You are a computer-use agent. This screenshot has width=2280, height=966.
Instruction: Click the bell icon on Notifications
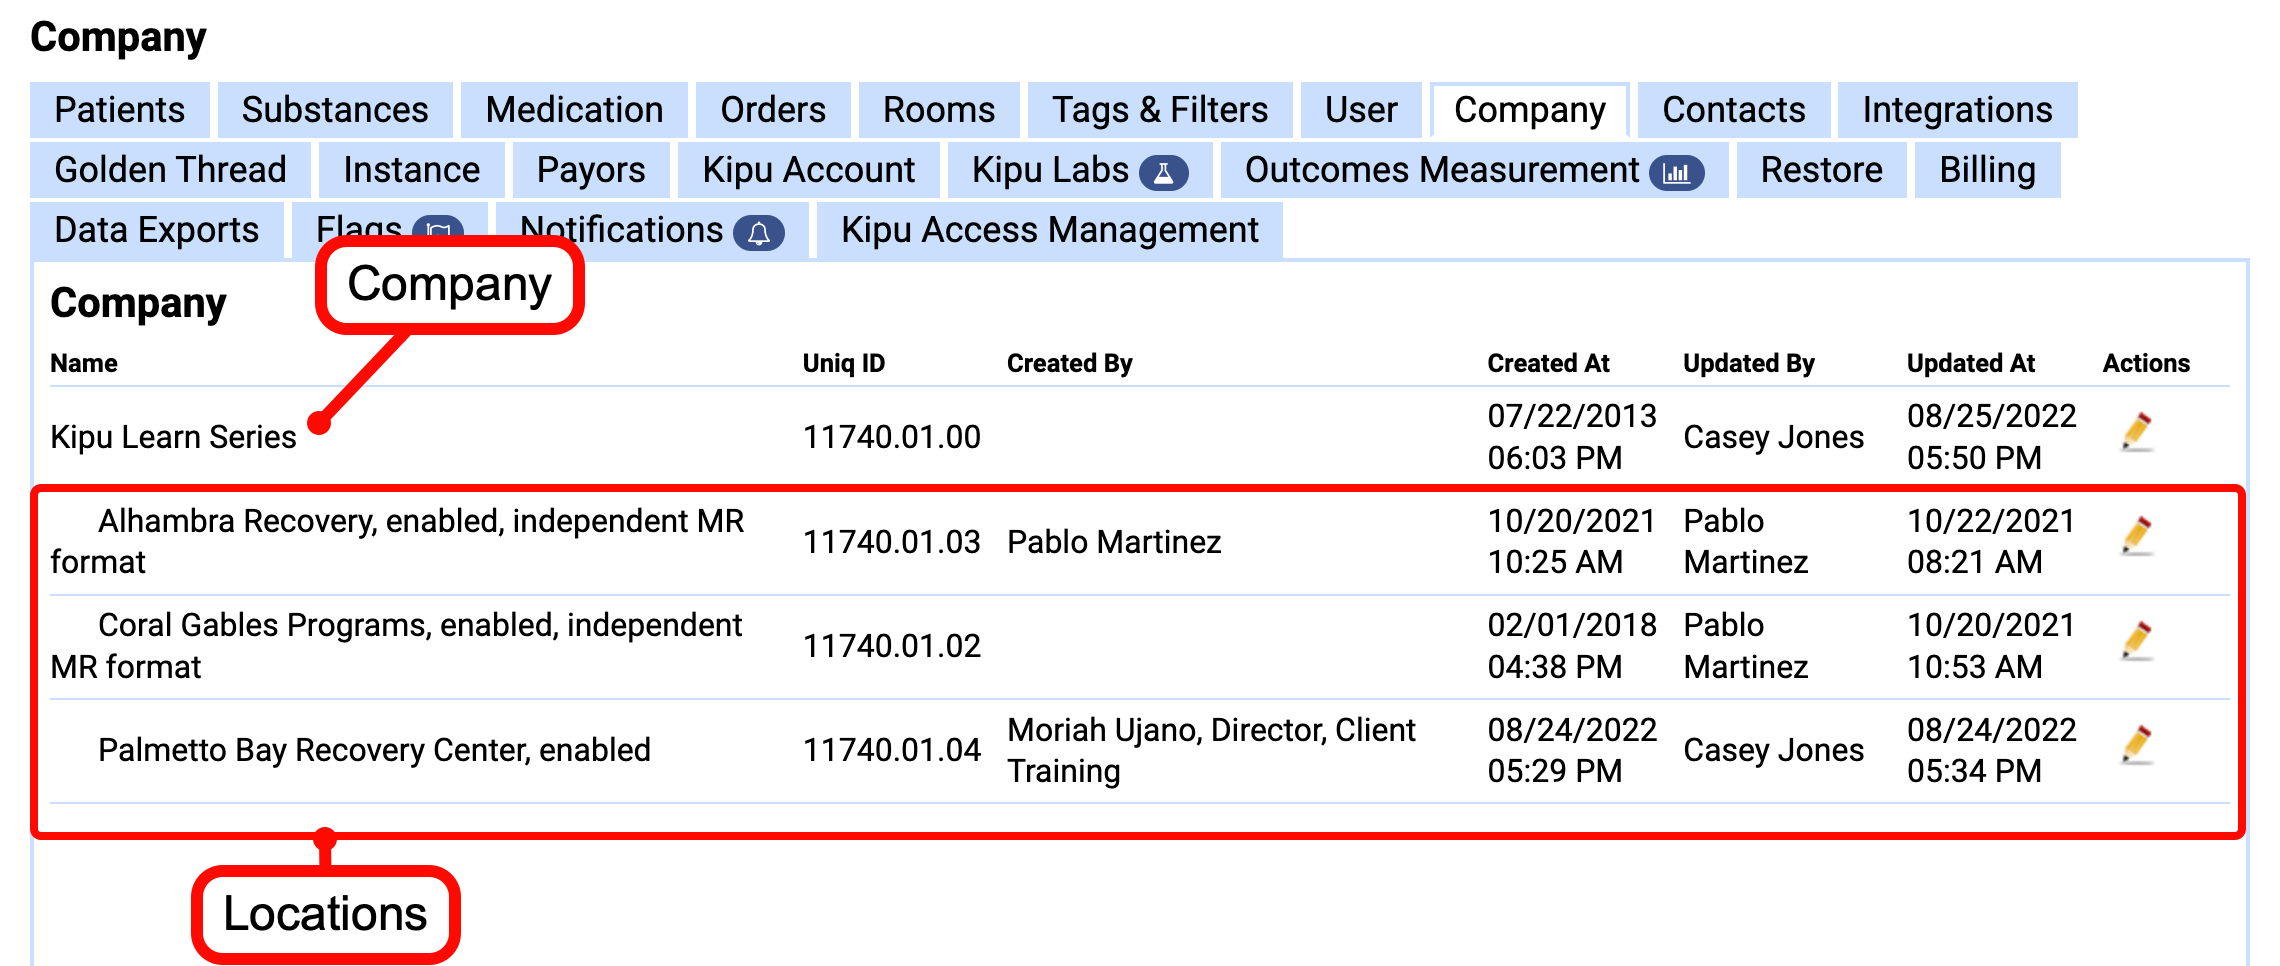[759, 233]
